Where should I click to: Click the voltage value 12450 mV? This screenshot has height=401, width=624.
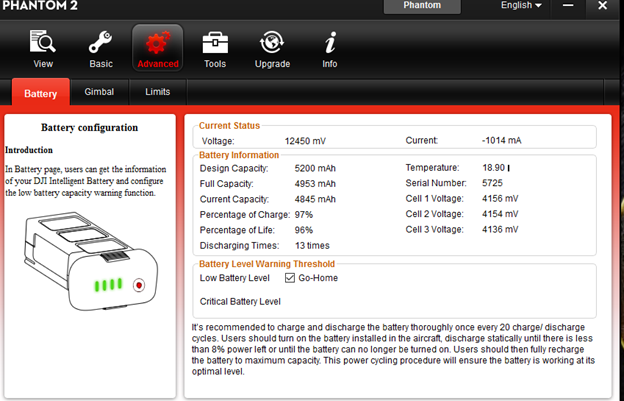305,141
